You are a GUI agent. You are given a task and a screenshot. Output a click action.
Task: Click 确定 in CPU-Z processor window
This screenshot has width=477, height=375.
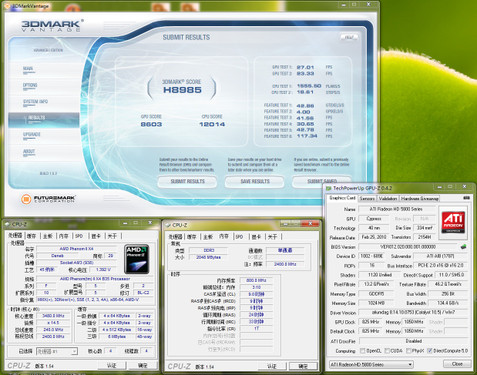(x=143, y=366)
